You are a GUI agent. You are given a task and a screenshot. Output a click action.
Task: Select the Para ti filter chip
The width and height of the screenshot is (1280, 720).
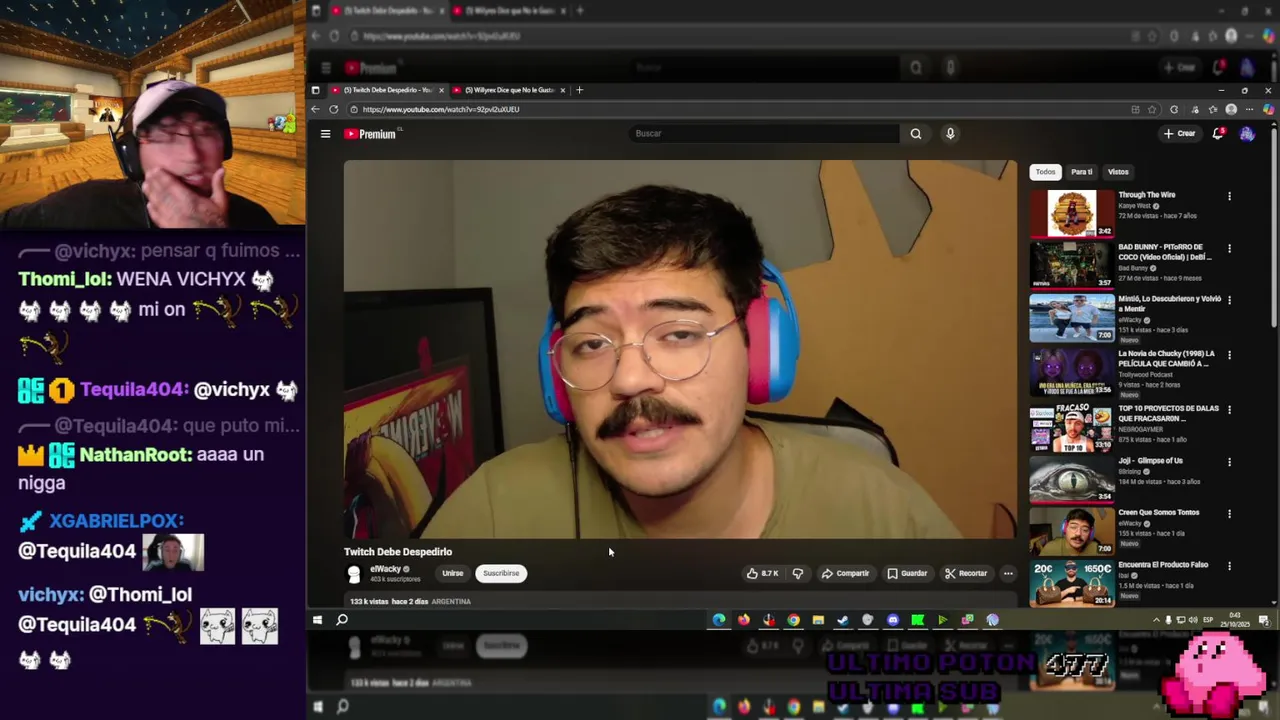coord(1082,172)
